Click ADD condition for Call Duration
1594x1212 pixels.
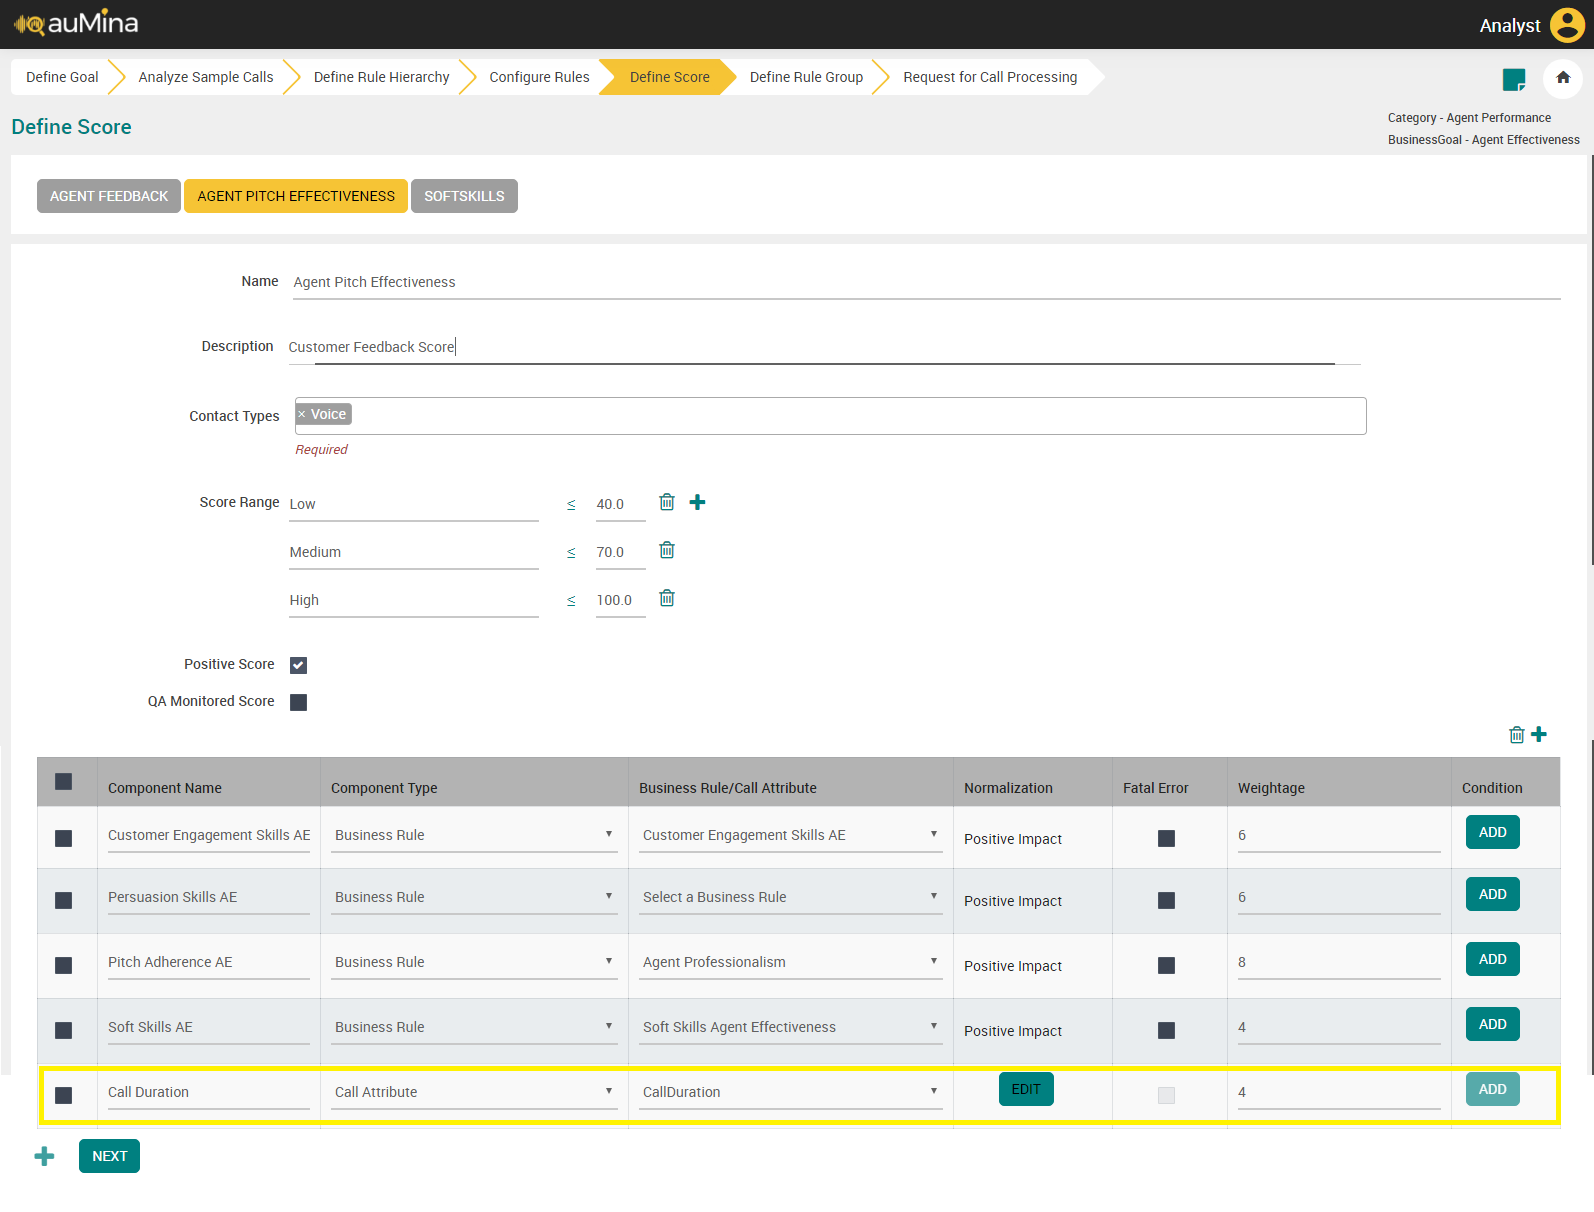[x=1493, y=1089]
